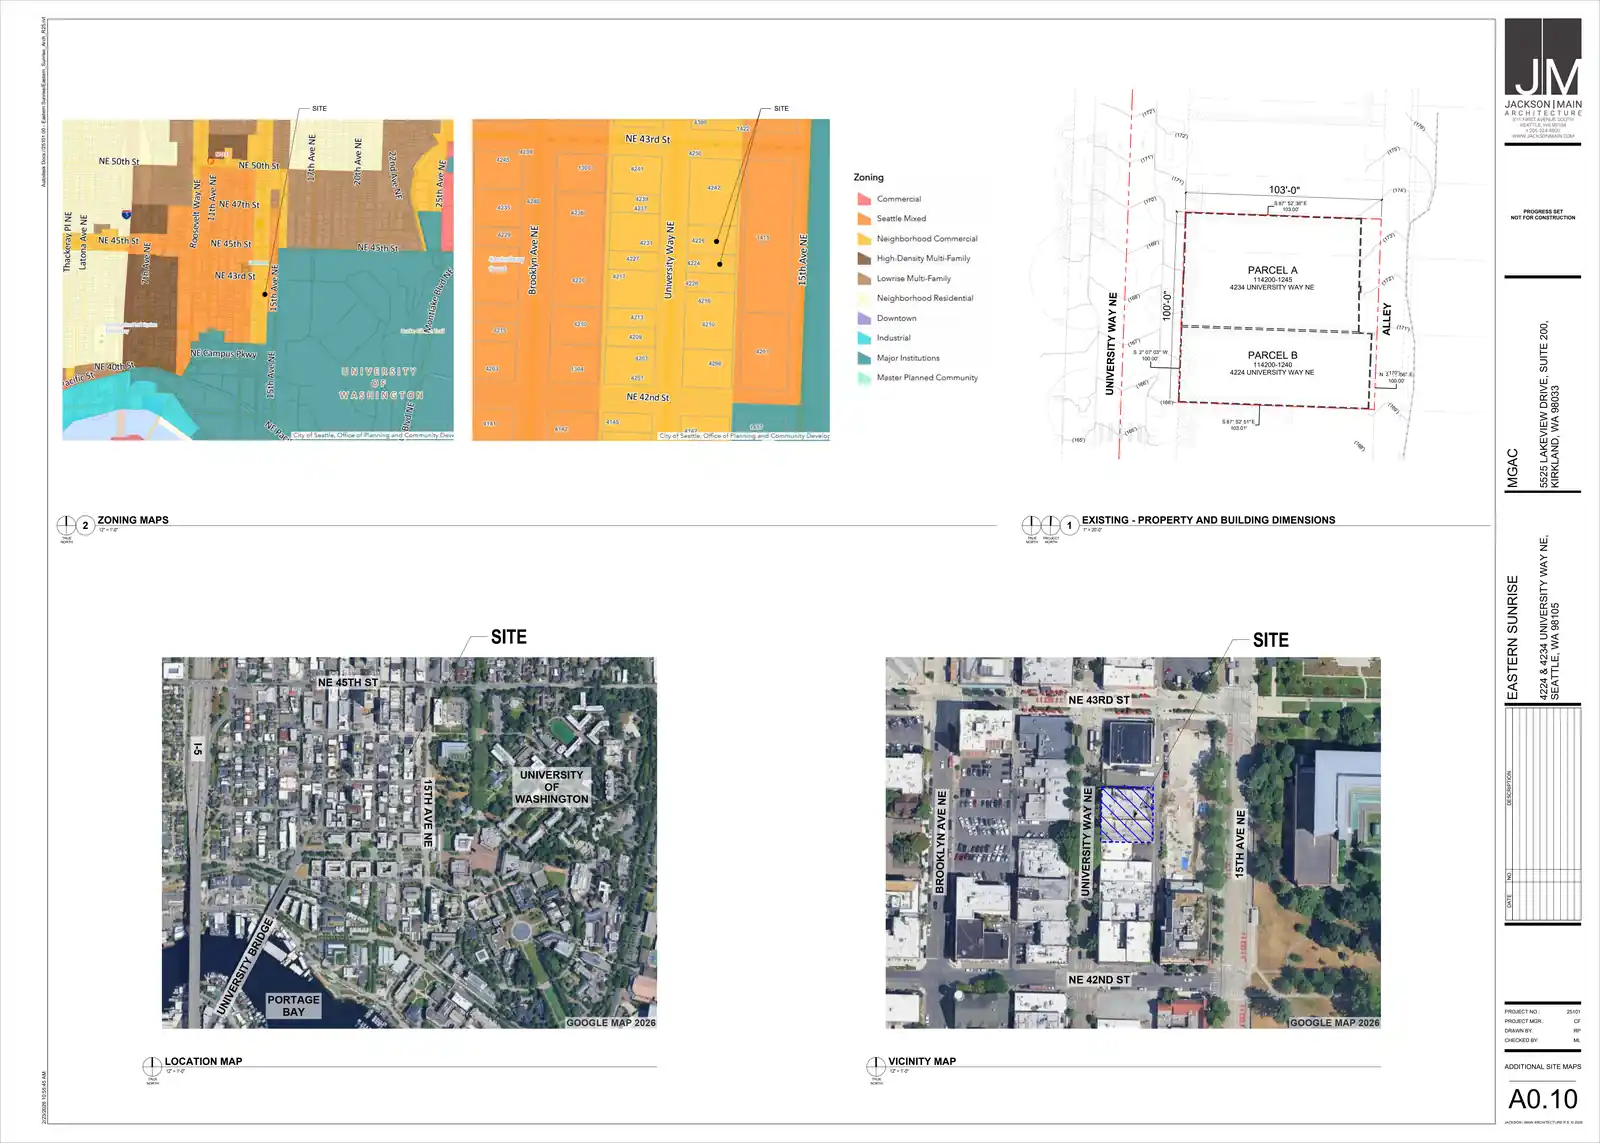The width and height of the screenshot is (1600, 1143).
Task: Click PORTAGE BAY label on location map
Action: tap(293, 1006)
